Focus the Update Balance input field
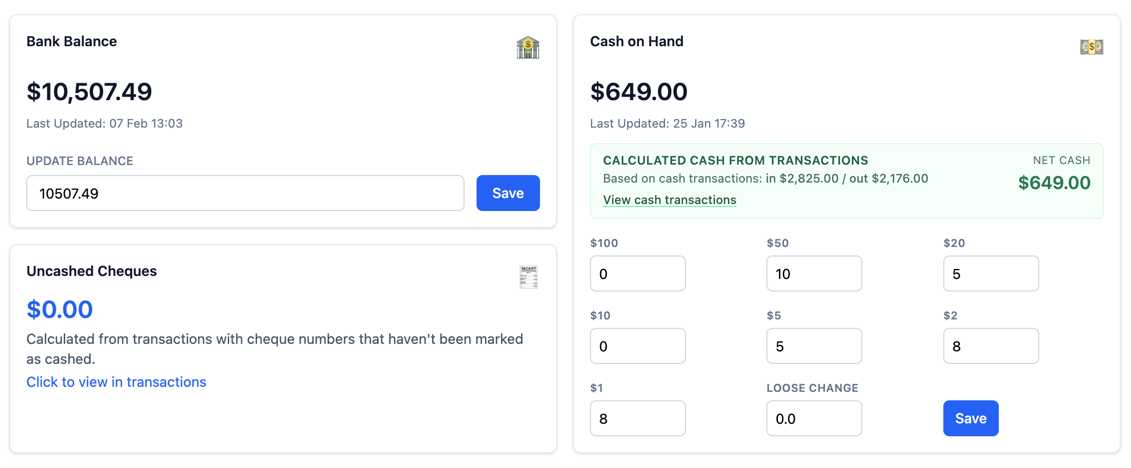 pyautogui.click(x=245, y=193)
